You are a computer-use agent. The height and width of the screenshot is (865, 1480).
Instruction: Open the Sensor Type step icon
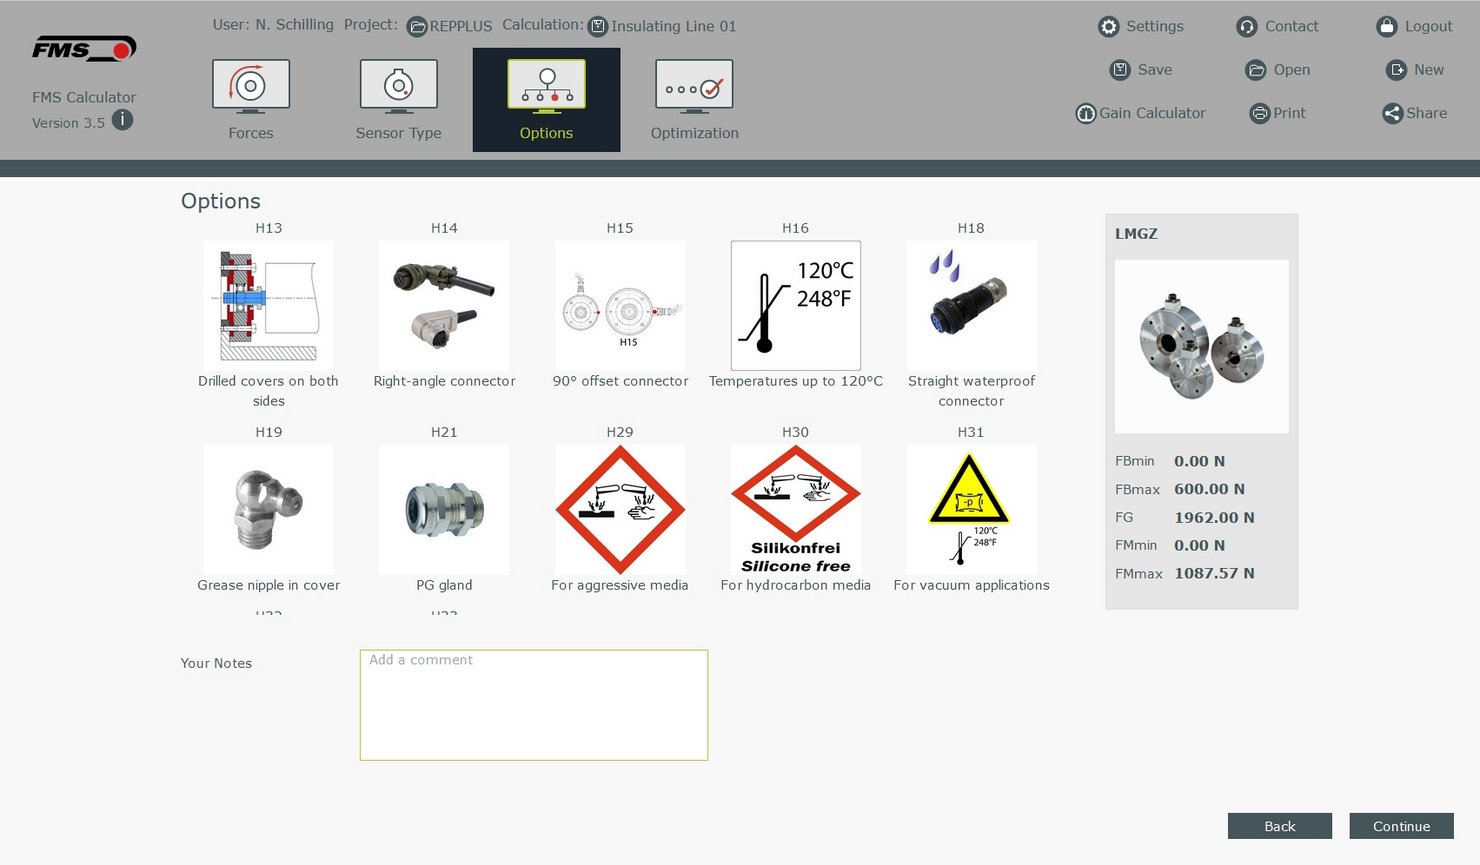[x=398, y=86]
